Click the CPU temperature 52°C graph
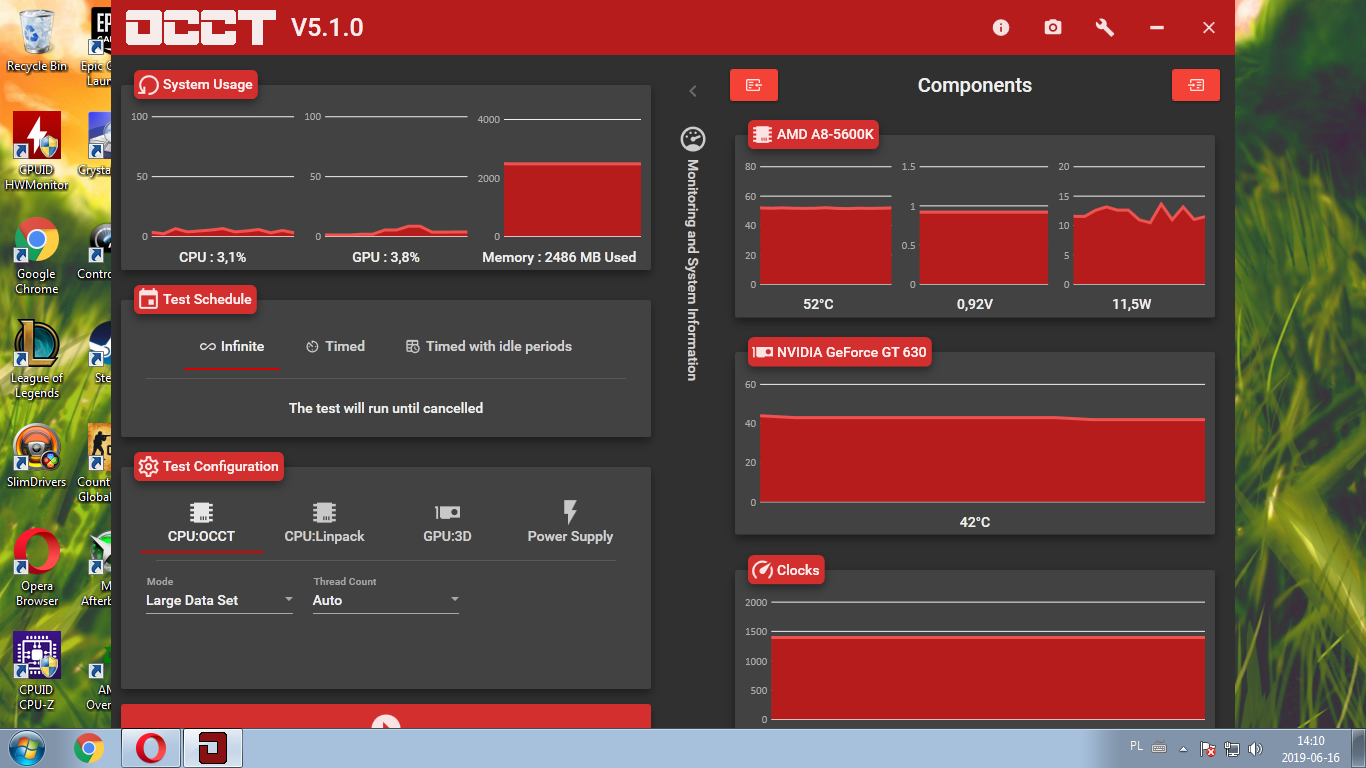The height and width of the screenshot is (768, 1366). coord(825,226)
